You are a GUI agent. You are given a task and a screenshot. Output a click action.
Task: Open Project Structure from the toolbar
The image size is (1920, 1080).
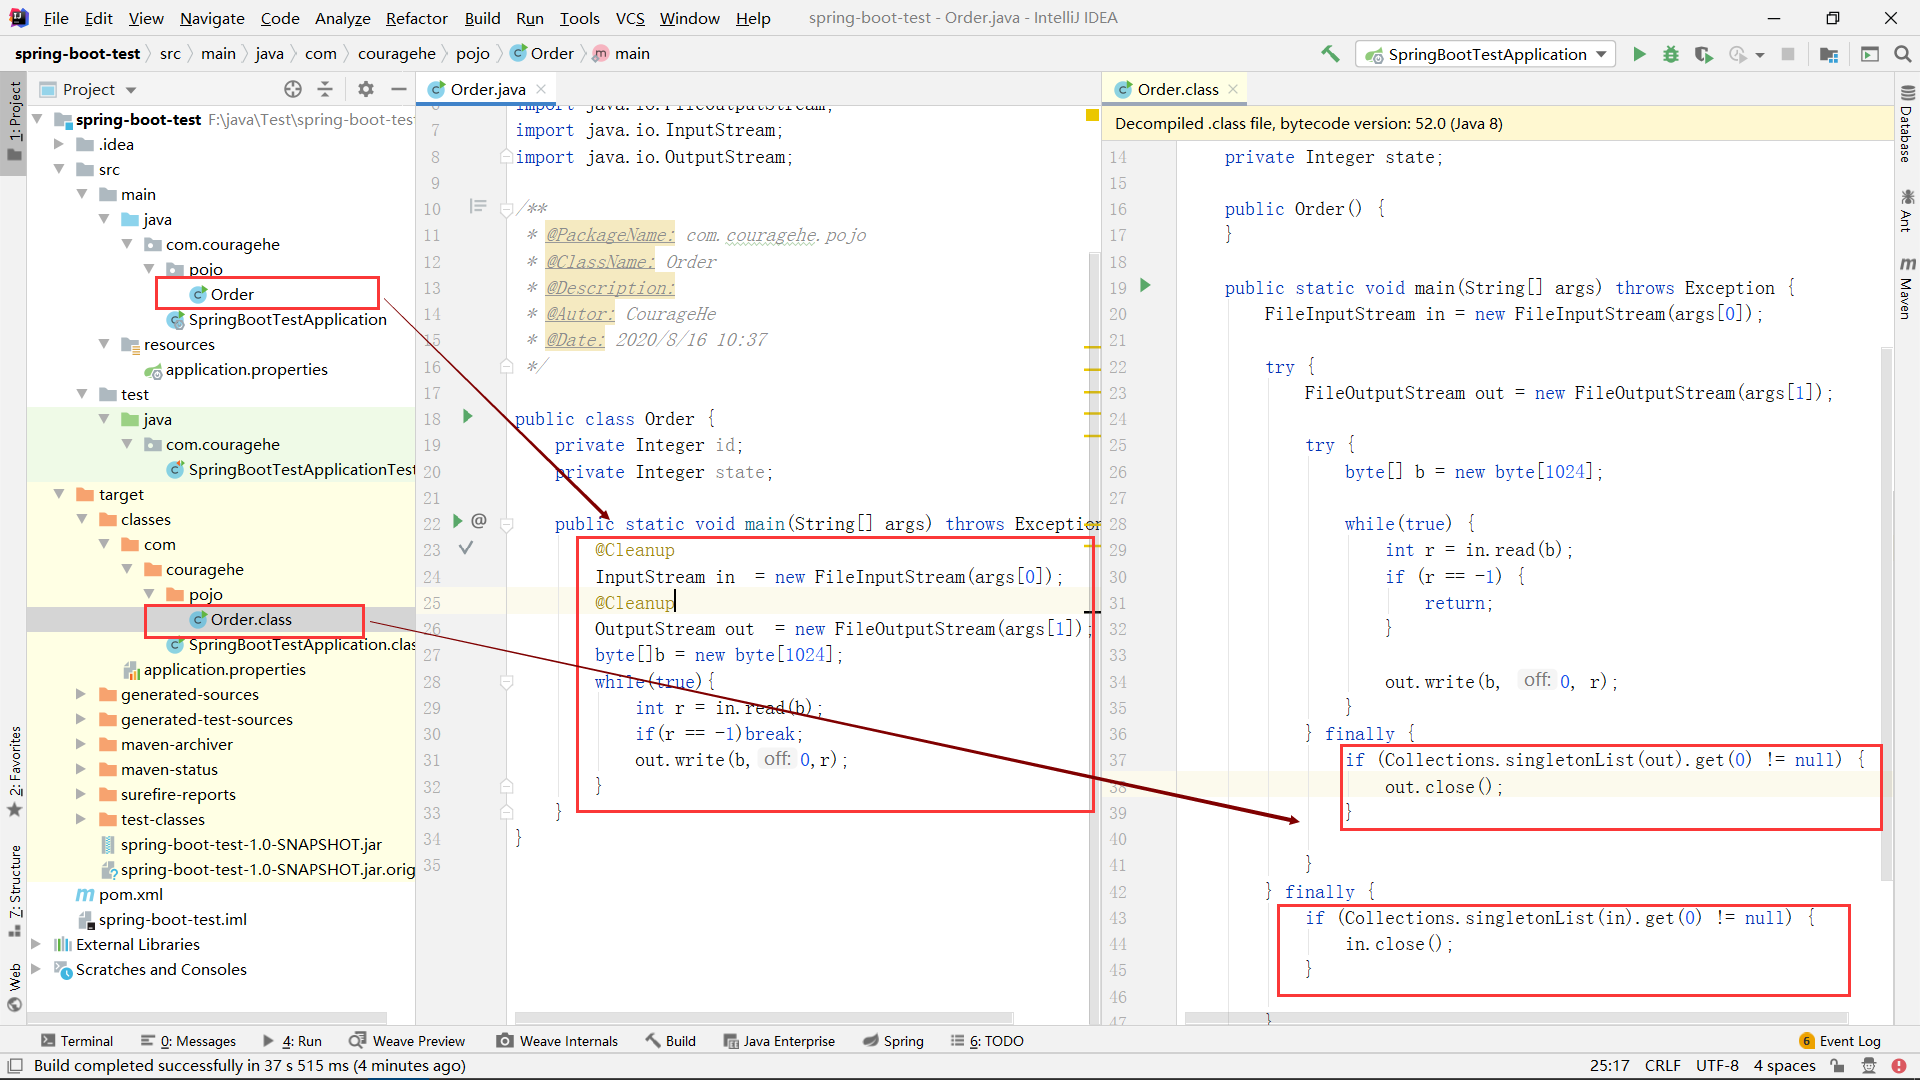1829,54
